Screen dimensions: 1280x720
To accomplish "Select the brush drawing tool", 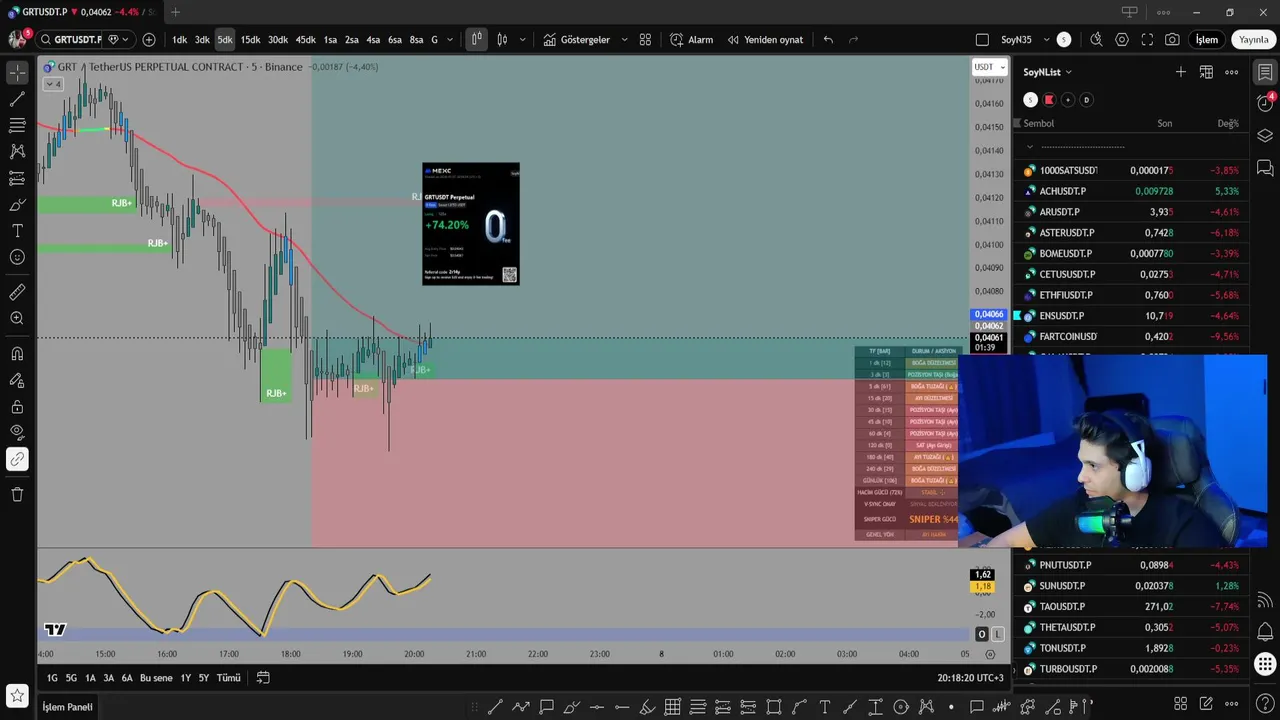I will pos(17,204).
